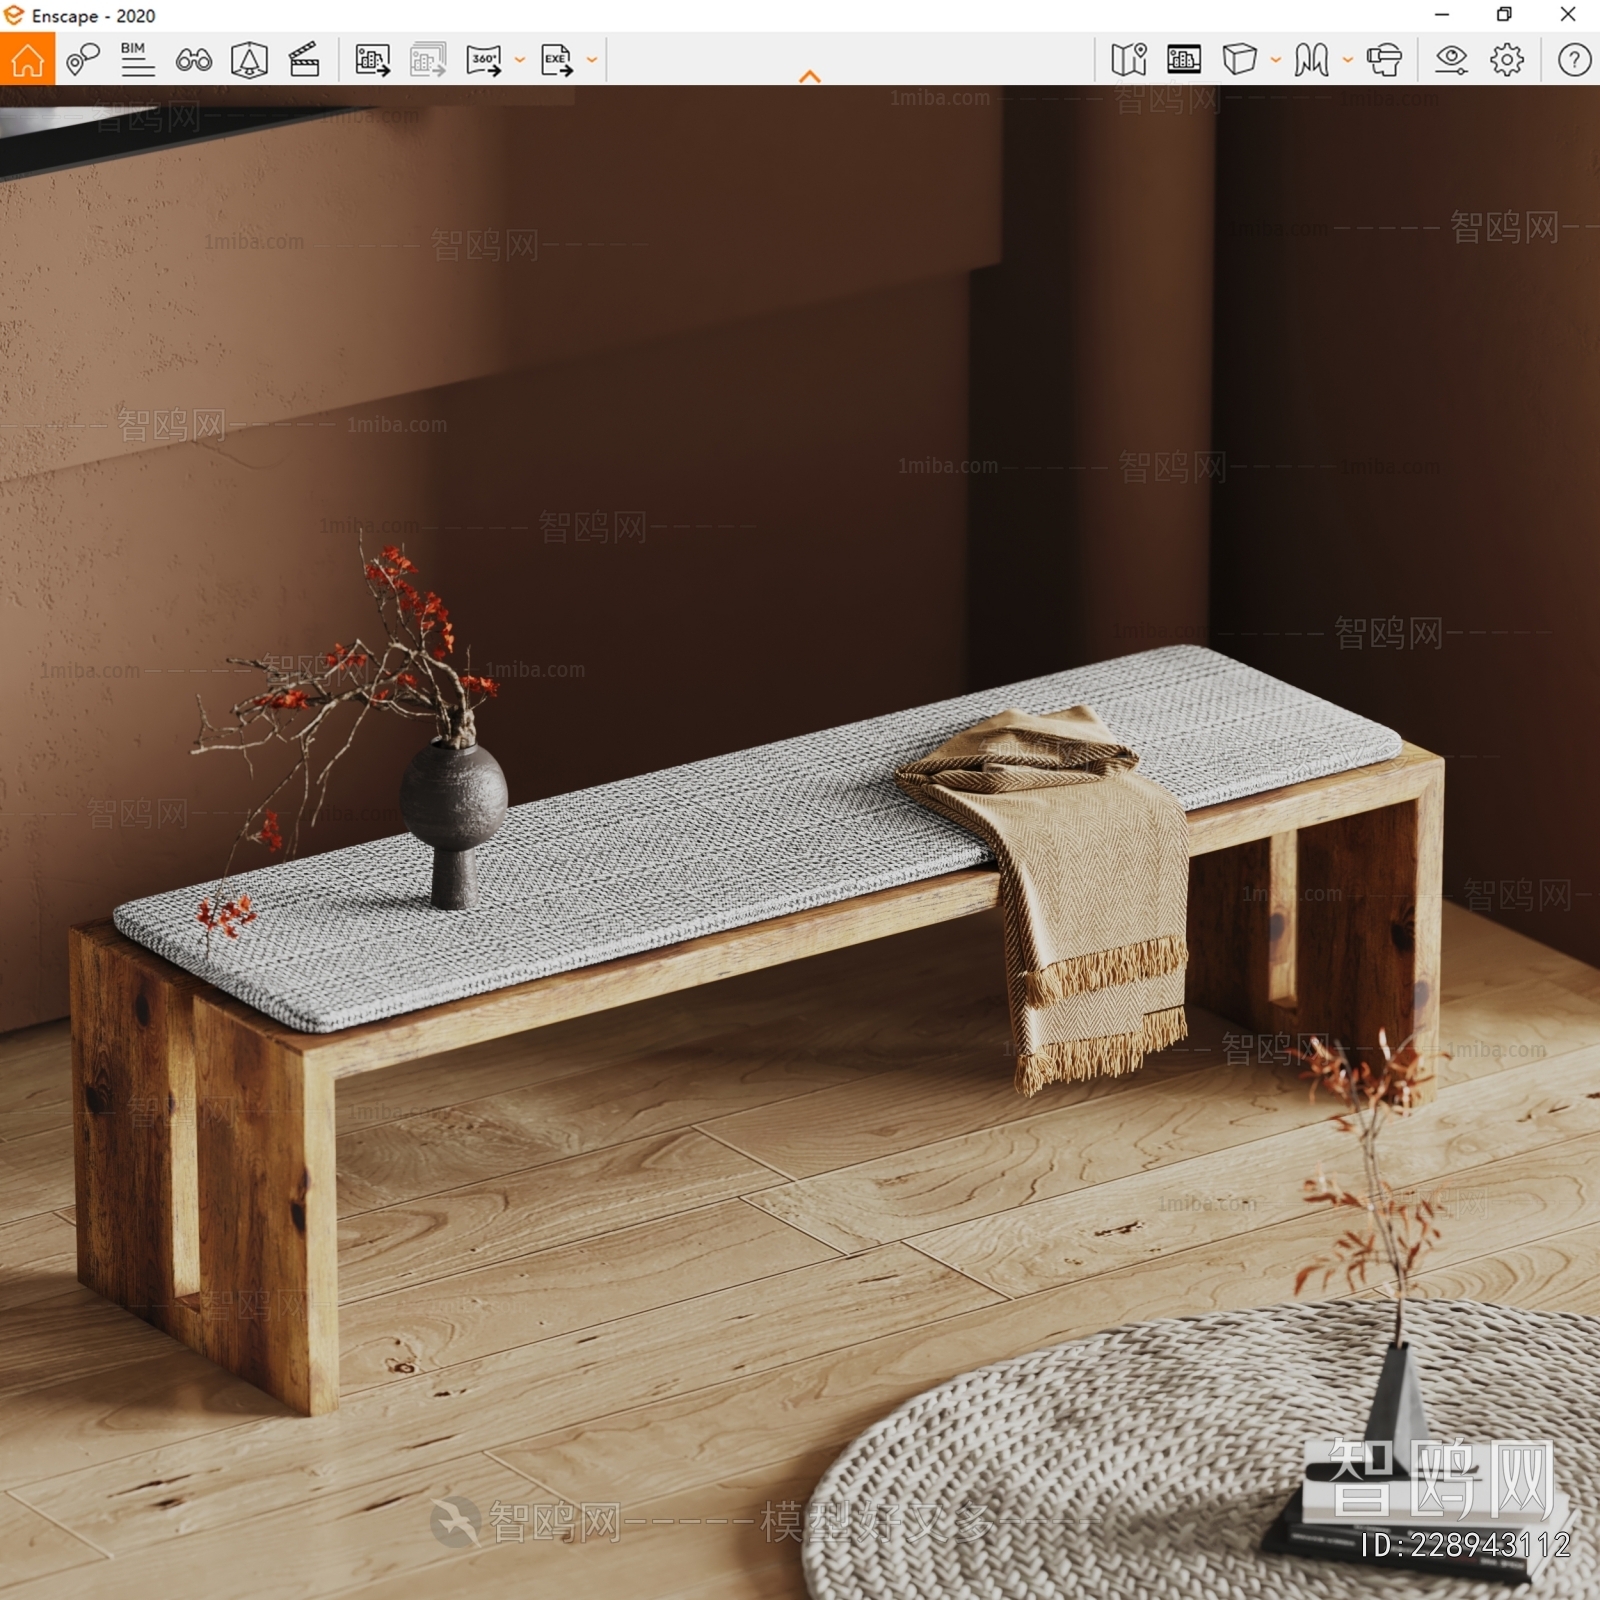Open the General Settings gear icon

(1507, 60)
